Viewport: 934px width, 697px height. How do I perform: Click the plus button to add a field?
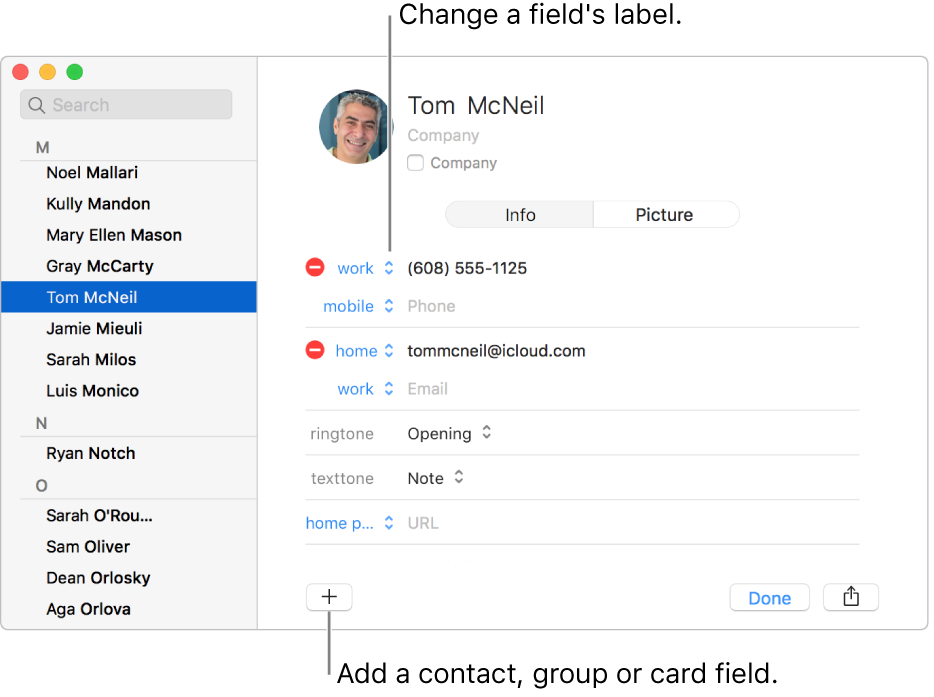pos(329,597)
